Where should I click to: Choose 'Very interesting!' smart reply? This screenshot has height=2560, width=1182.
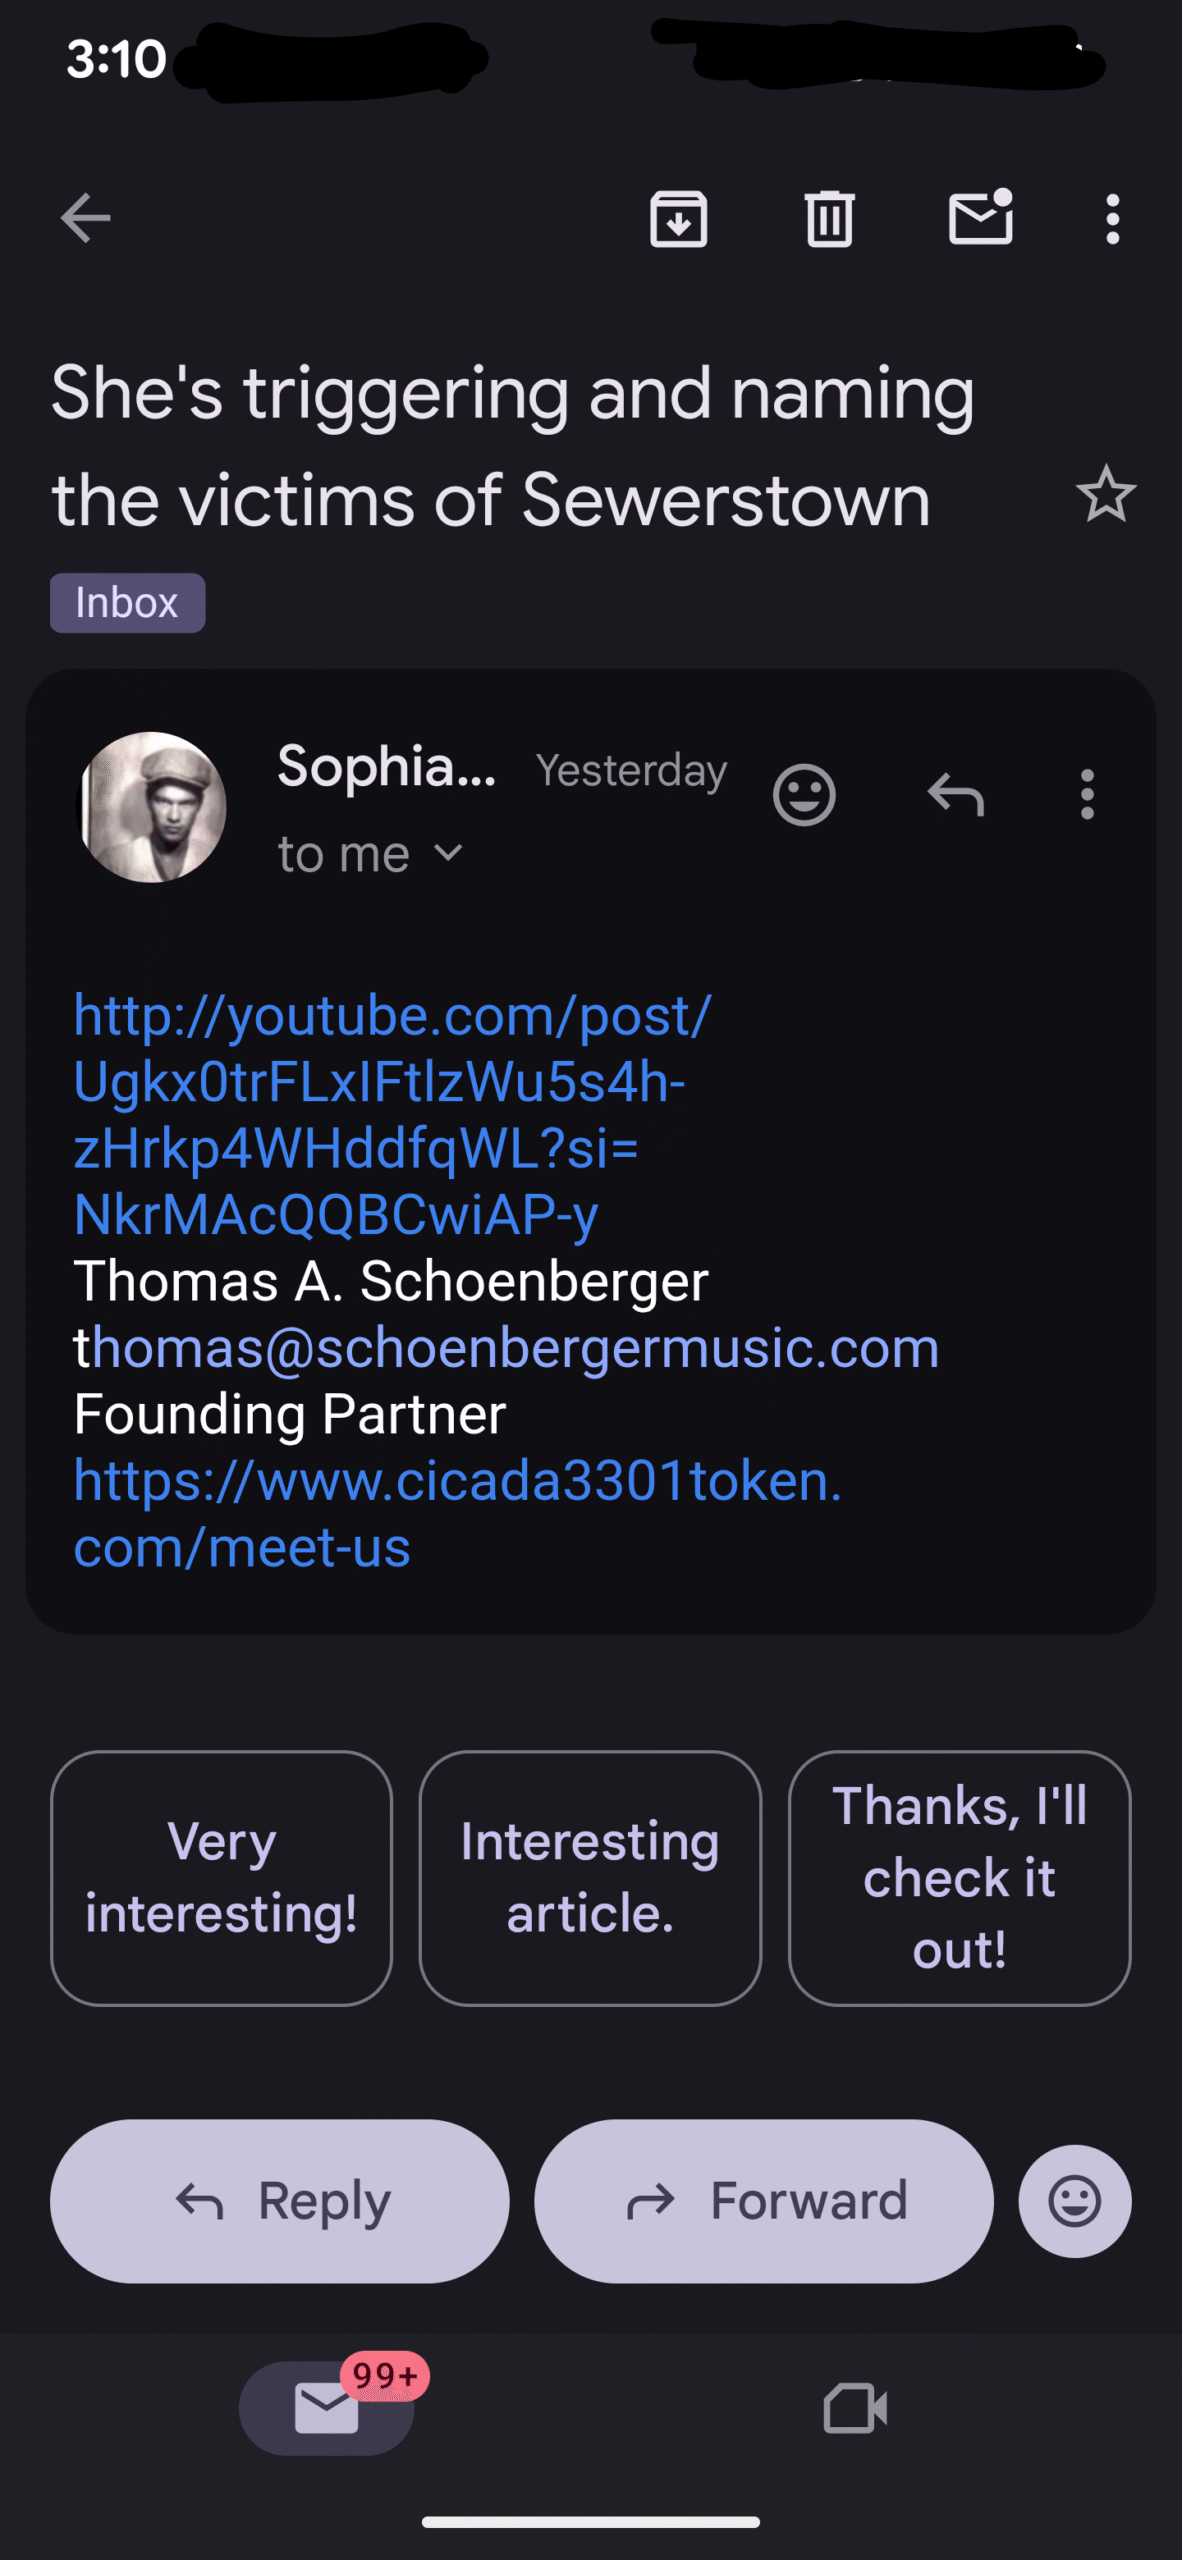tap(221, 1877)
